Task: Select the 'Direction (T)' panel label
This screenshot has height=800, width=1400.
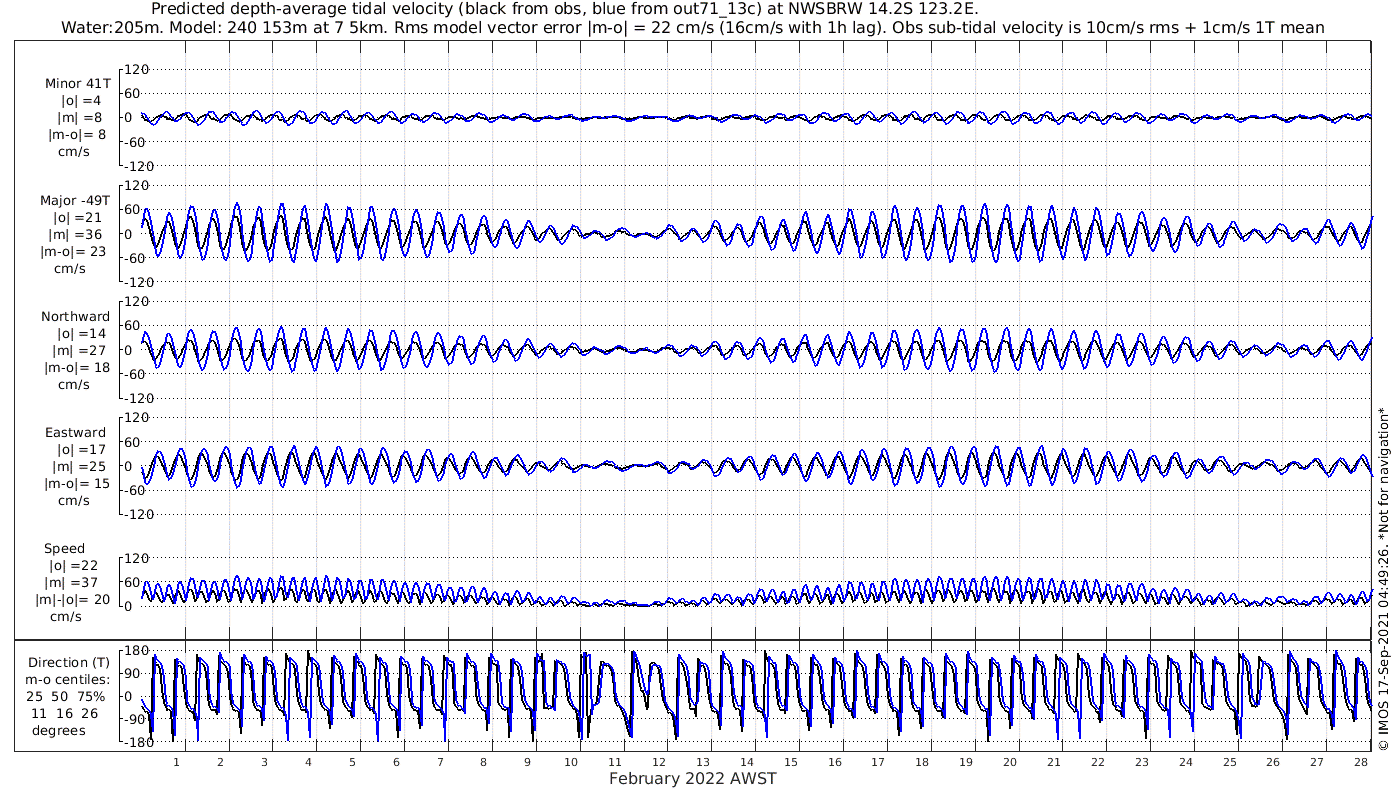Action: 69,663
